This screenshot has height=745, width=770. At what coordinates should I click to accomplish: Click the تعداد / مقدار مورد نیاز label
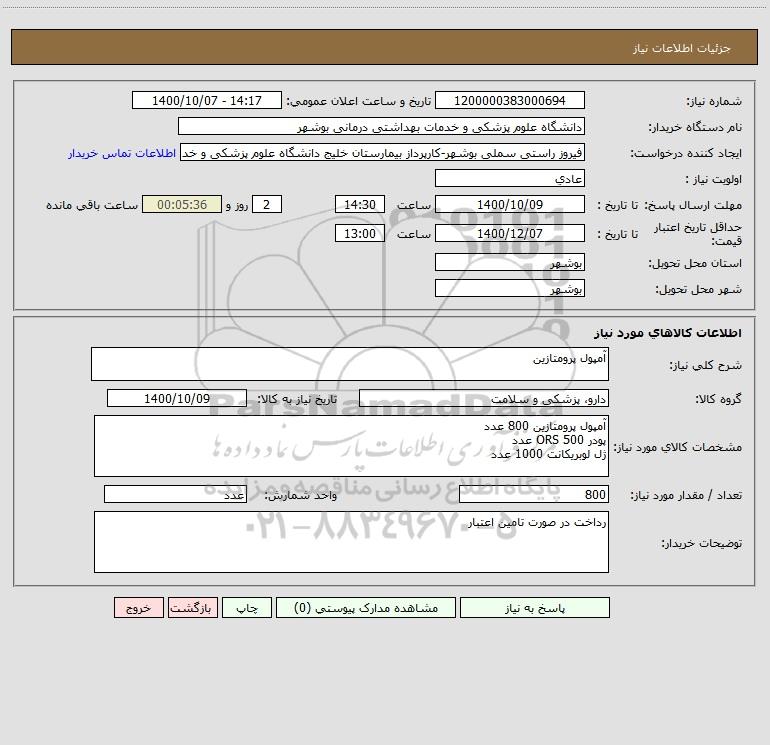click(x=686, y=496)
